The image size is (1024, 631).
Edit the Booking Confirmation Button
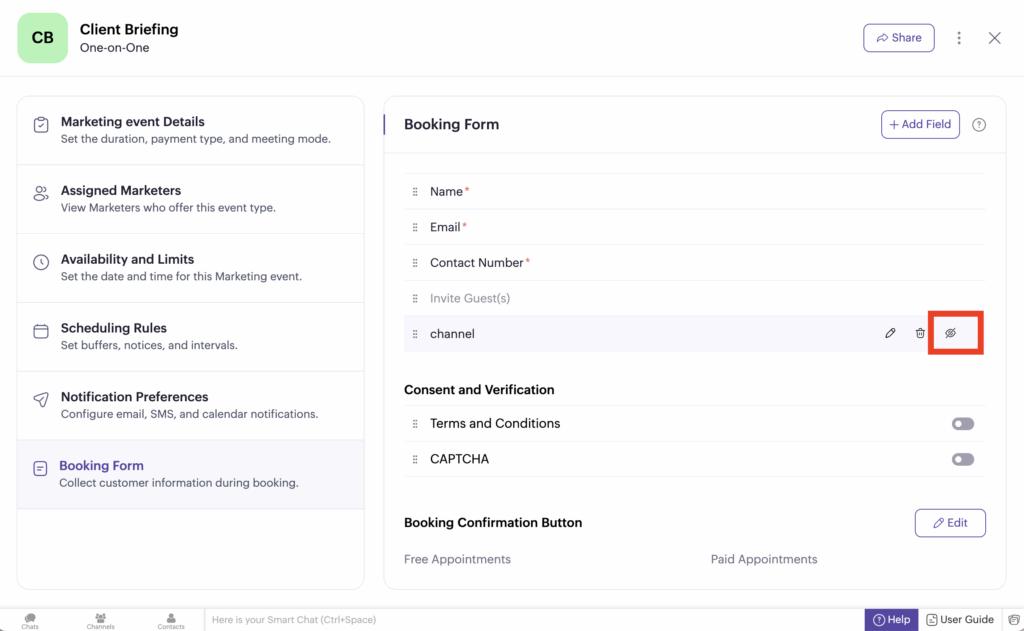click(949, 523)
